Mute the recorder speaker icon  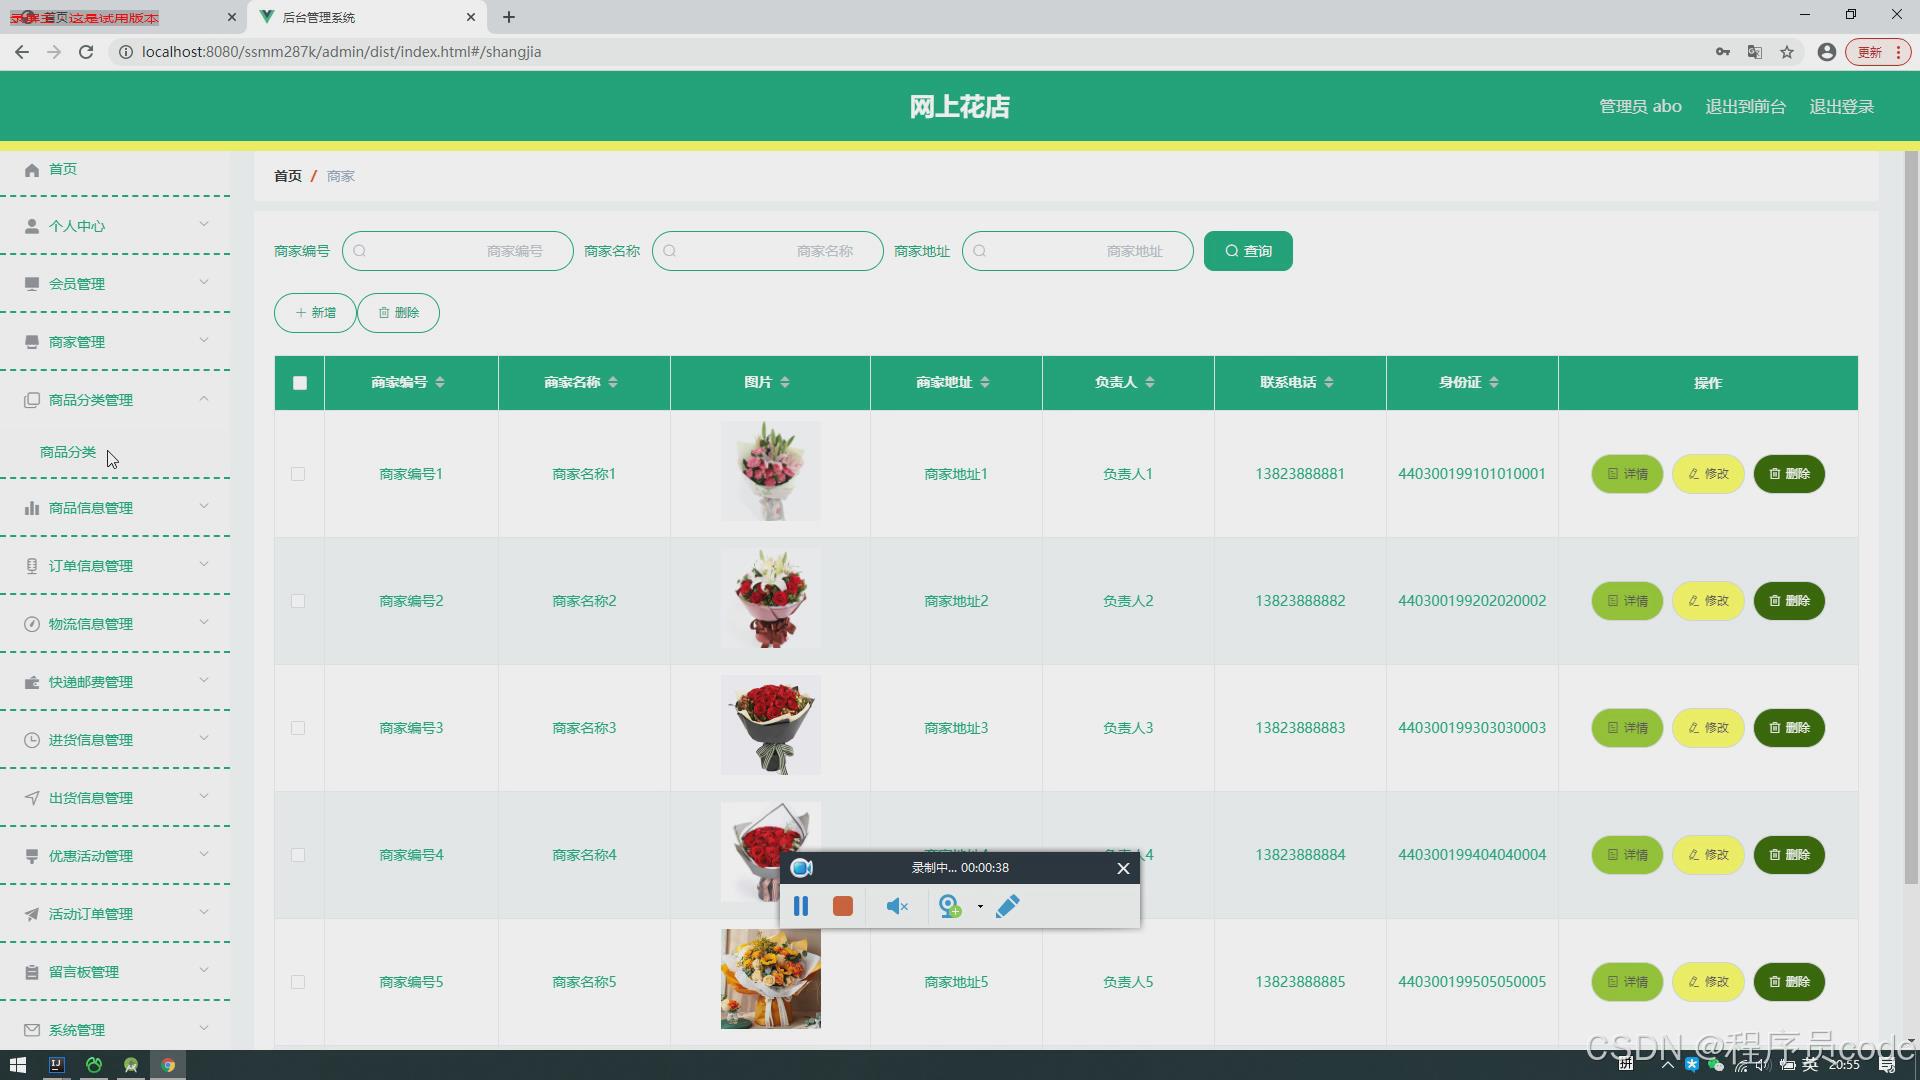[896, 906]
